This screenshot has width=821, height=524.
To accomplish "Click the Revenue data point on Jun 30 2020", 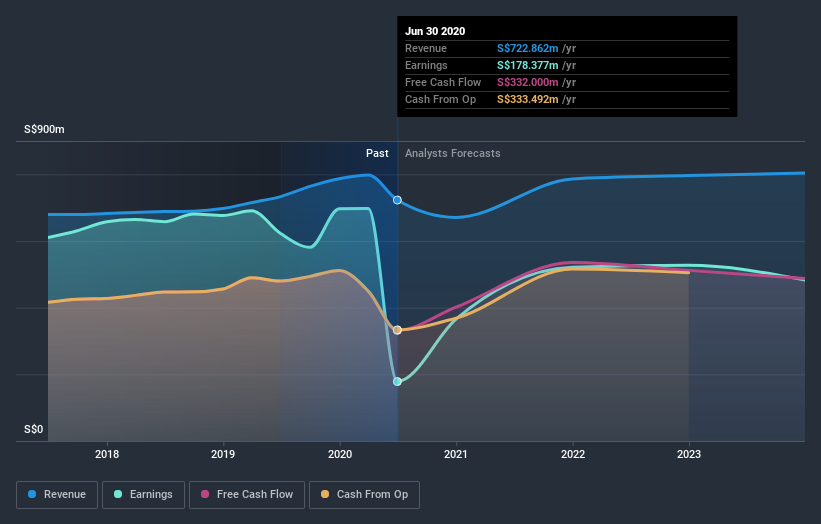I will pos(397,200).
